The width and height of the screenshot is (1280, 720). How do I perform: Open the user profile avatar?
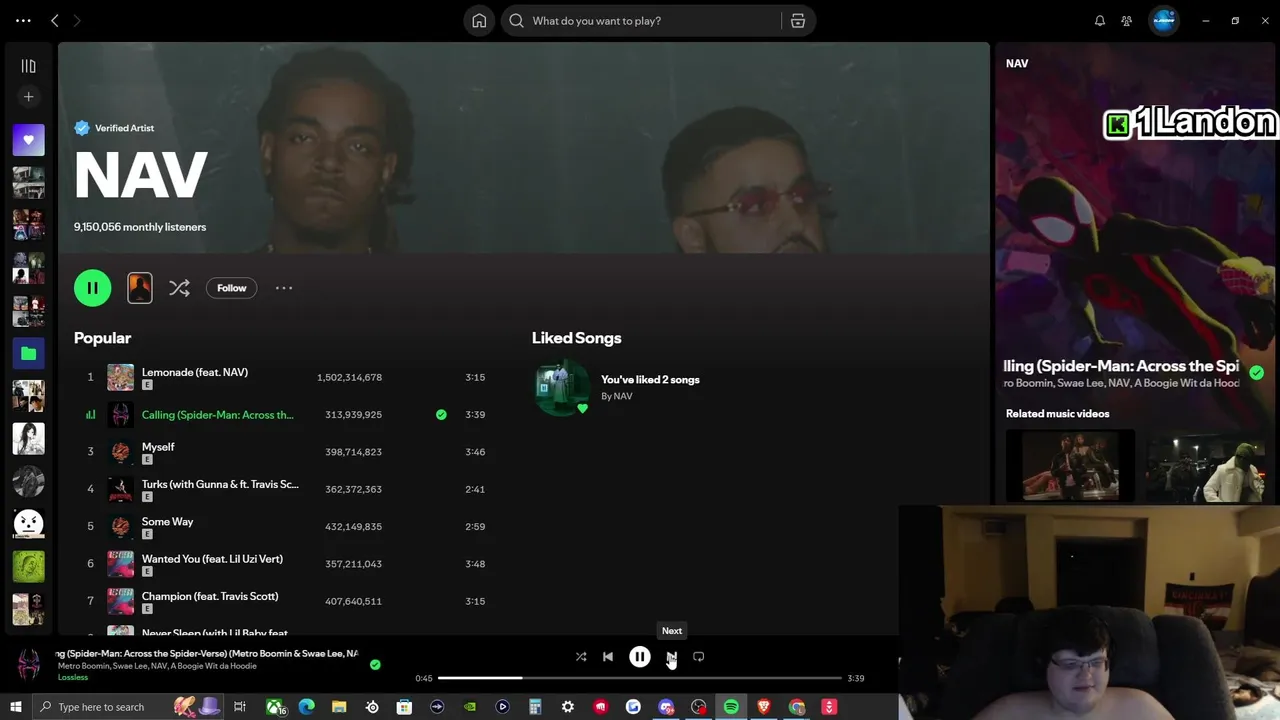click(x=1164, y=21)
